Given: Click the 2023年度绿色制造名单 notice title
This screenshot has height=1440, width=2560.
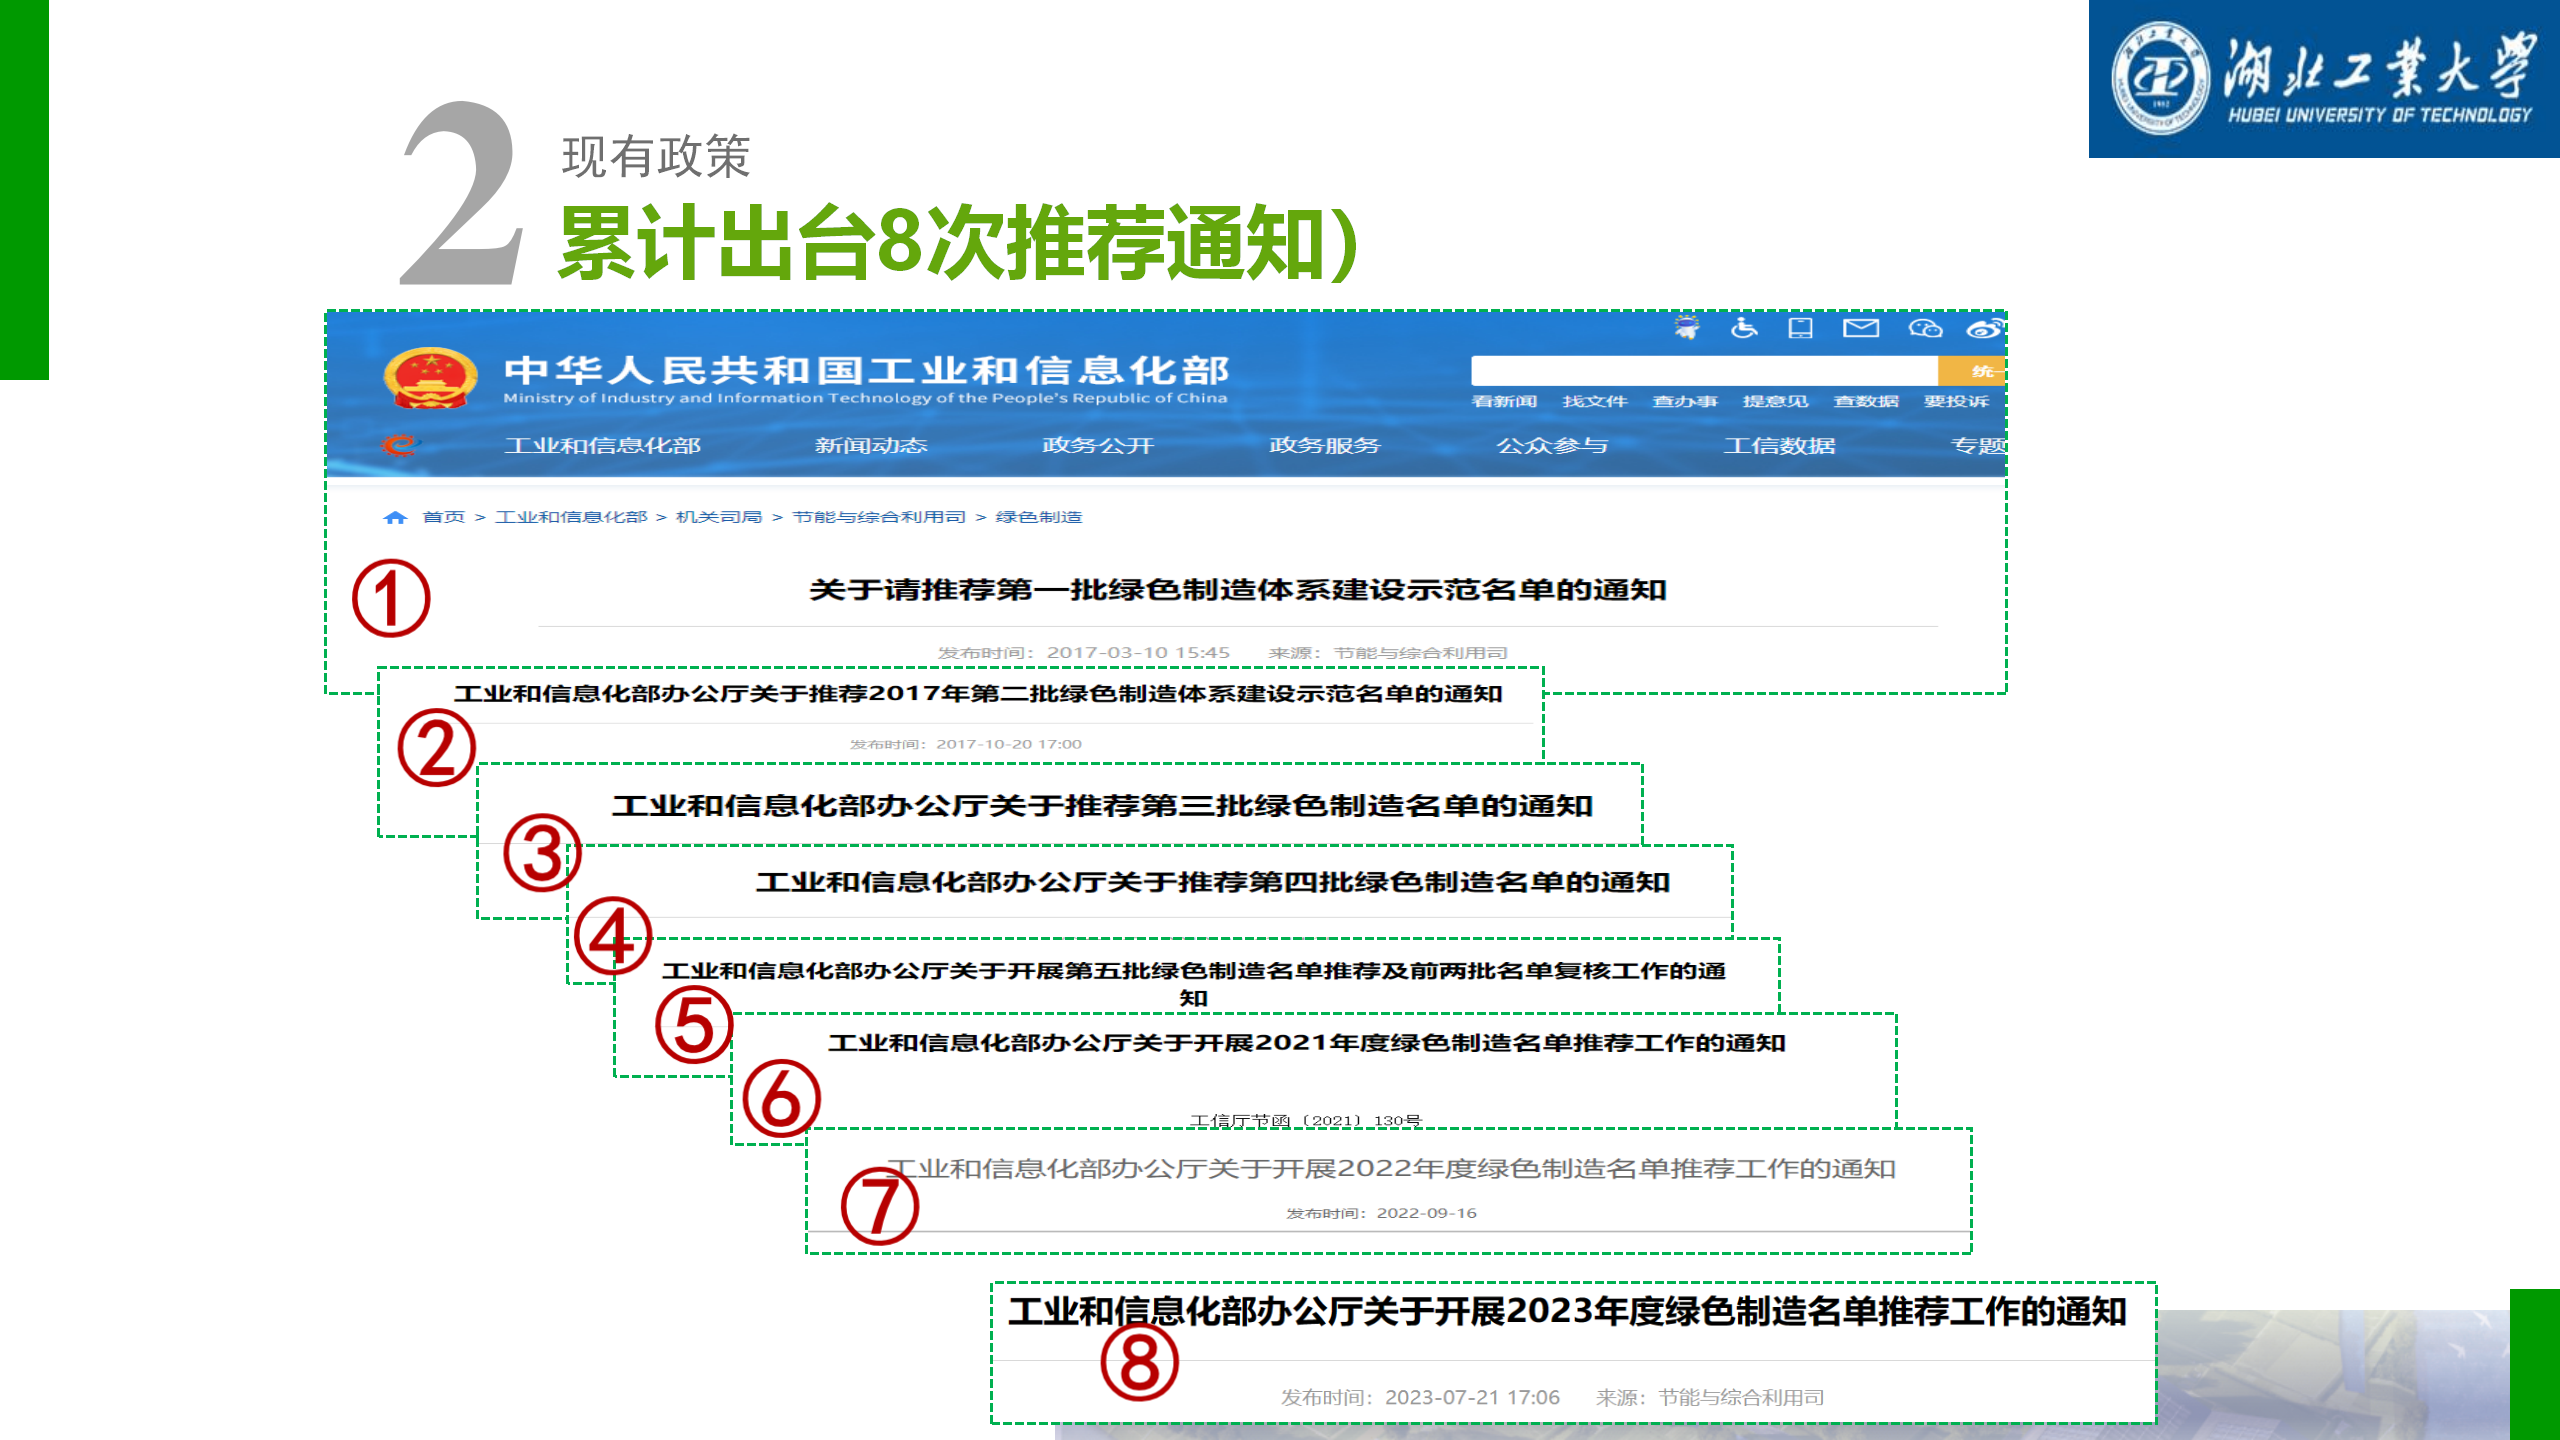Looking at the screenshot, I should click(x=1567, y=1312).
